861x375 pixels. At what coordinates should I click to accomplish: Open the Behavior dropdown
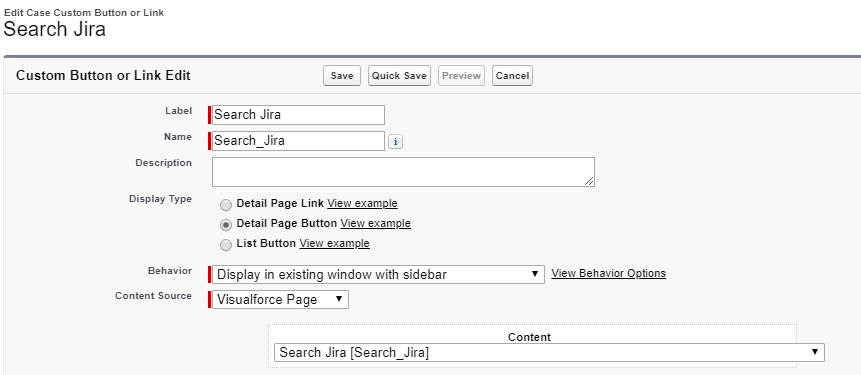378,275
